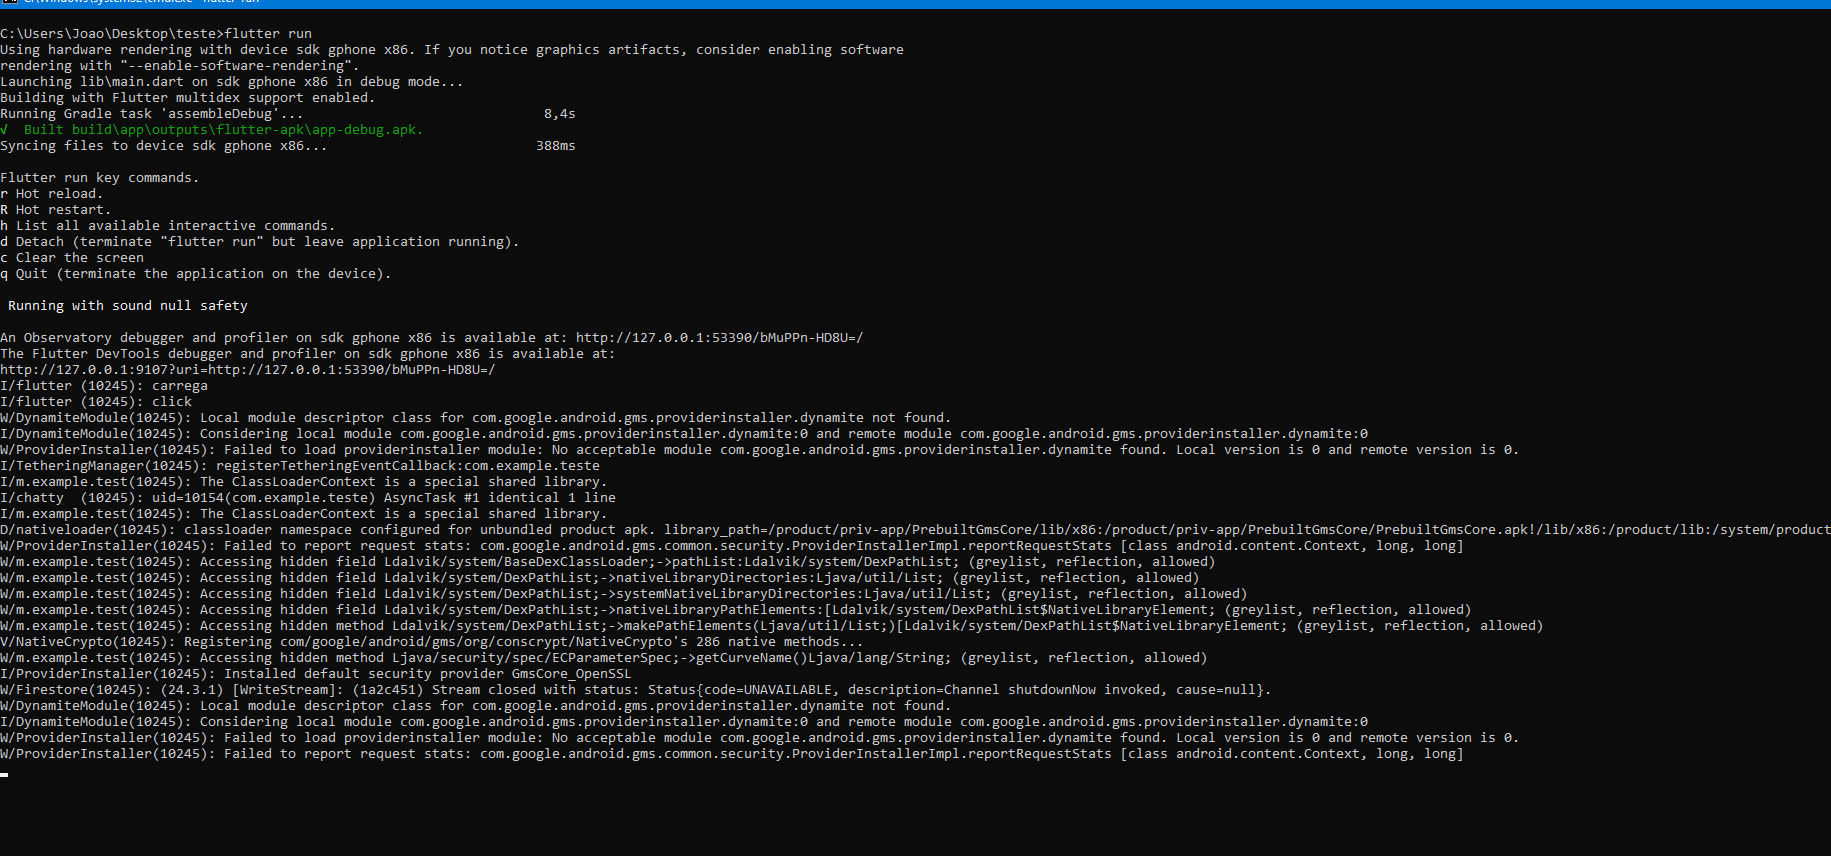Select the 'r Hot reload.' line
Image resolution: width=1831 pixels, height=856 pixels.
pos(52,193)
